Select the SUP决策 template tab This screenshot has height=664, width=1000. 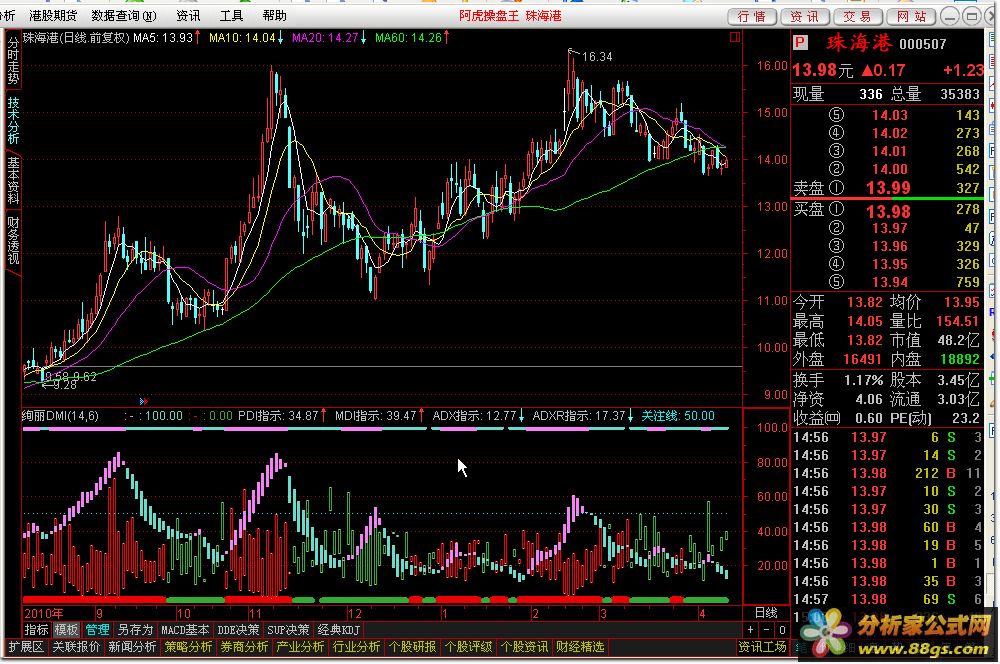[x=288, y=630]
